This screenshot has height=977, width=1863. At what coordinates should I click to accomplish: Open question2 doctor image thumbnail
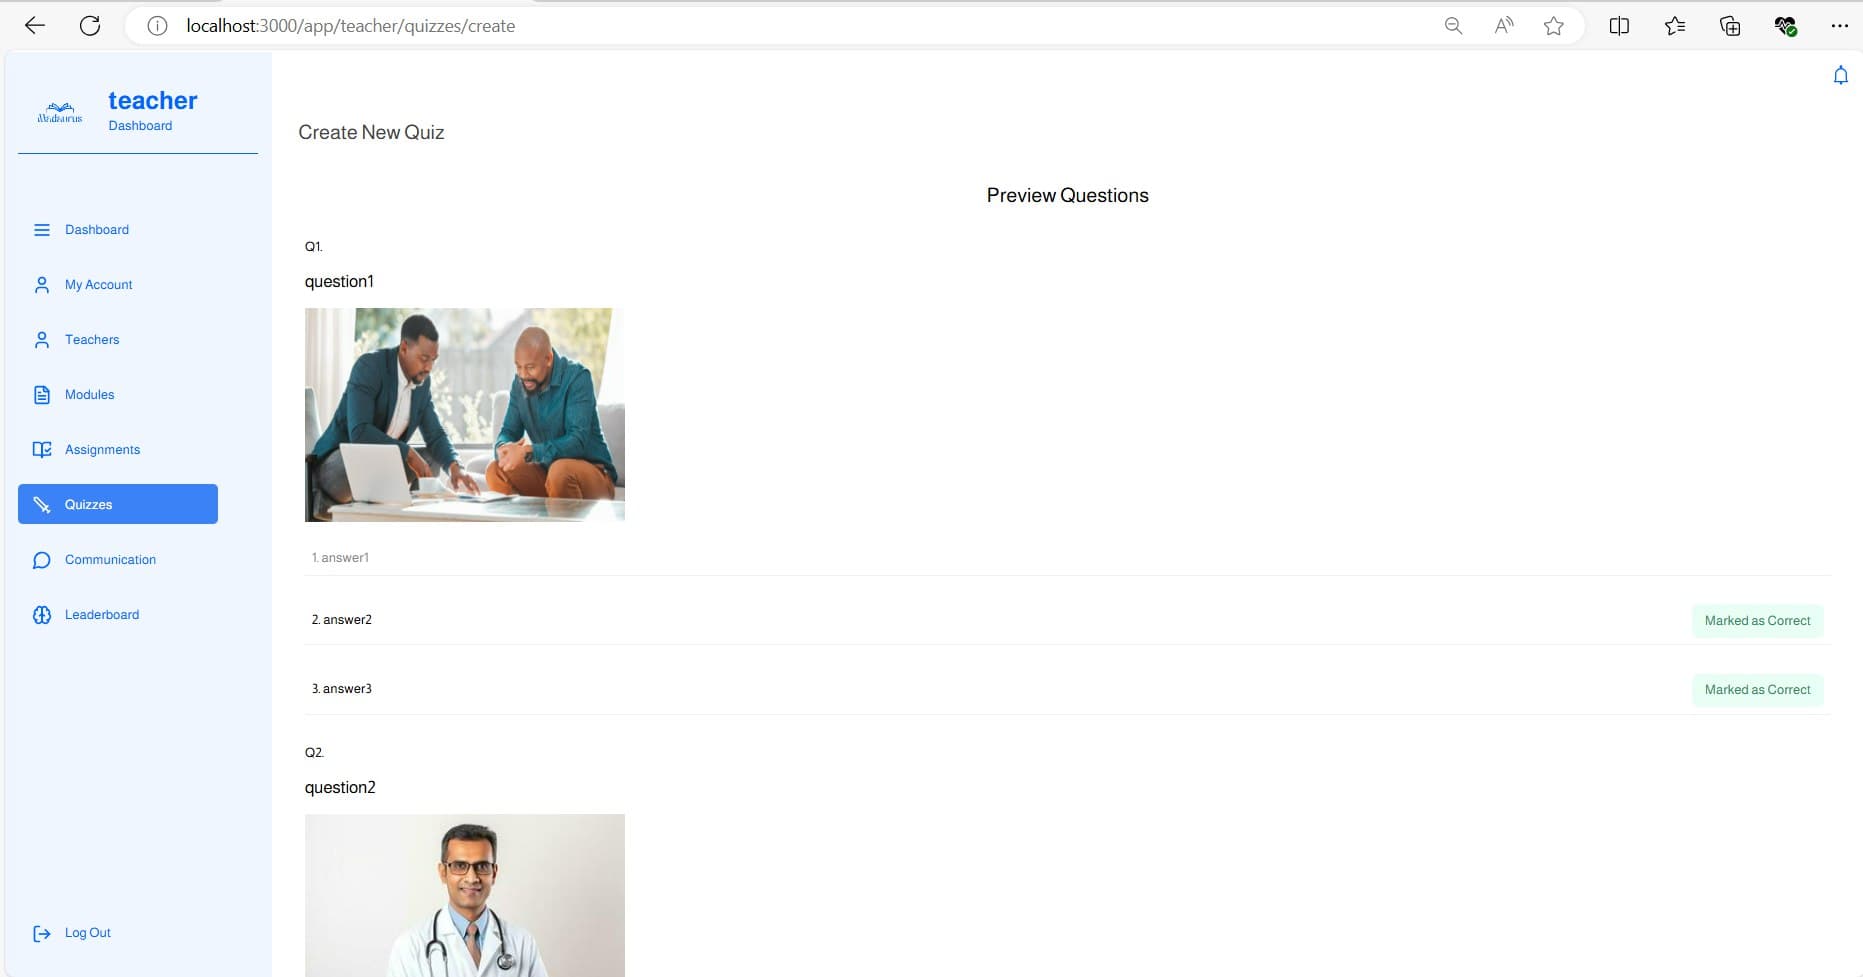click(x=465, y=895)
